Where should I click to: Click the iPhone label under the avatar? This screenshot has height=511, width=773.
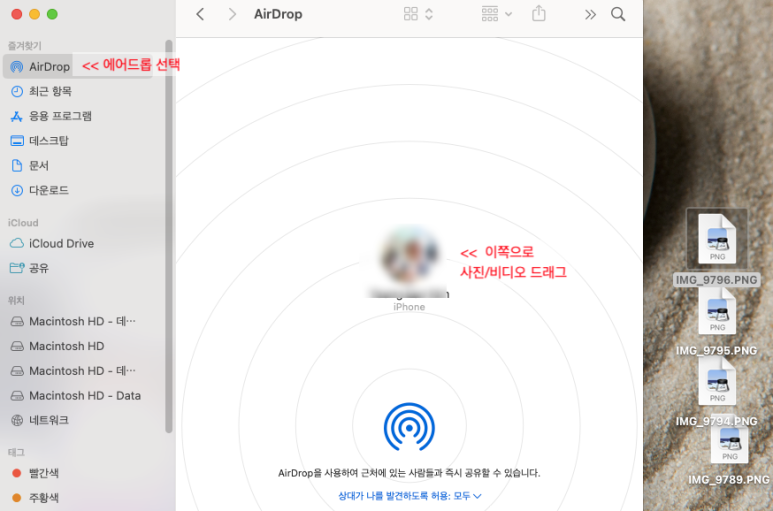click(x=409, y=307)
